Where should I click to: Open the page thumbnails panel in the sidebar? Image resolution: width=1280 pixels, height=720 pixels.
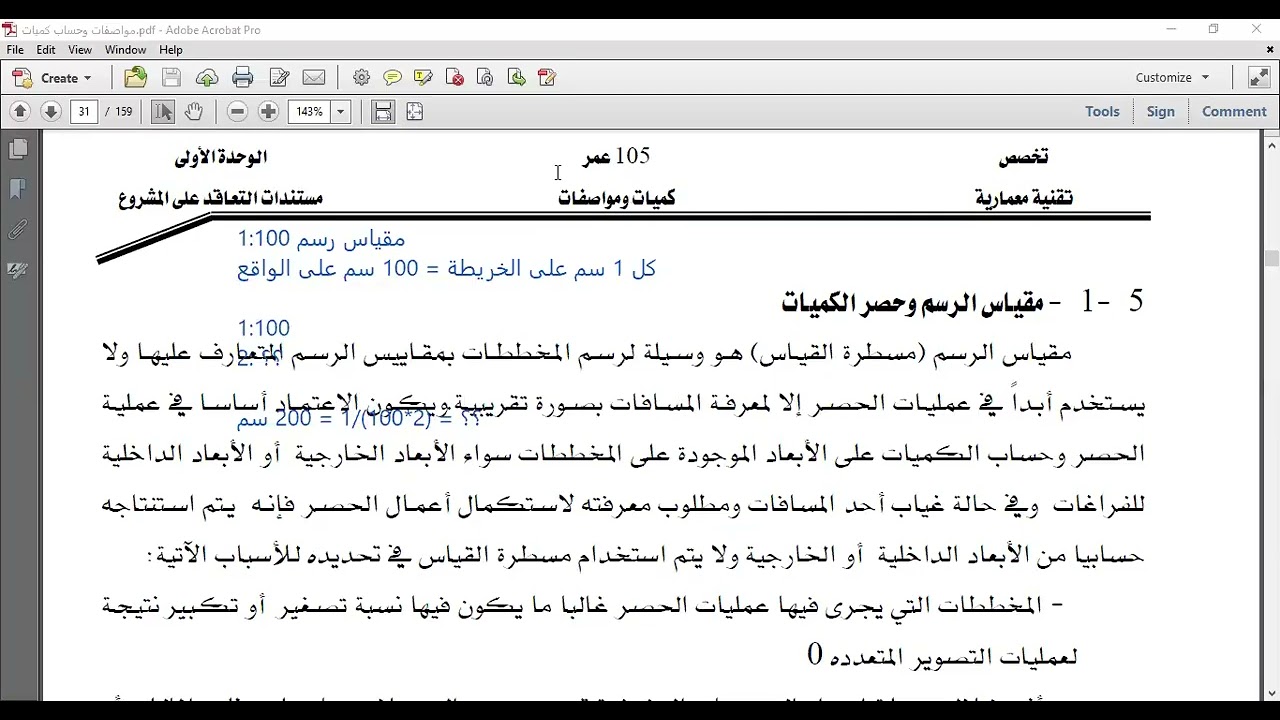[18, 150]
